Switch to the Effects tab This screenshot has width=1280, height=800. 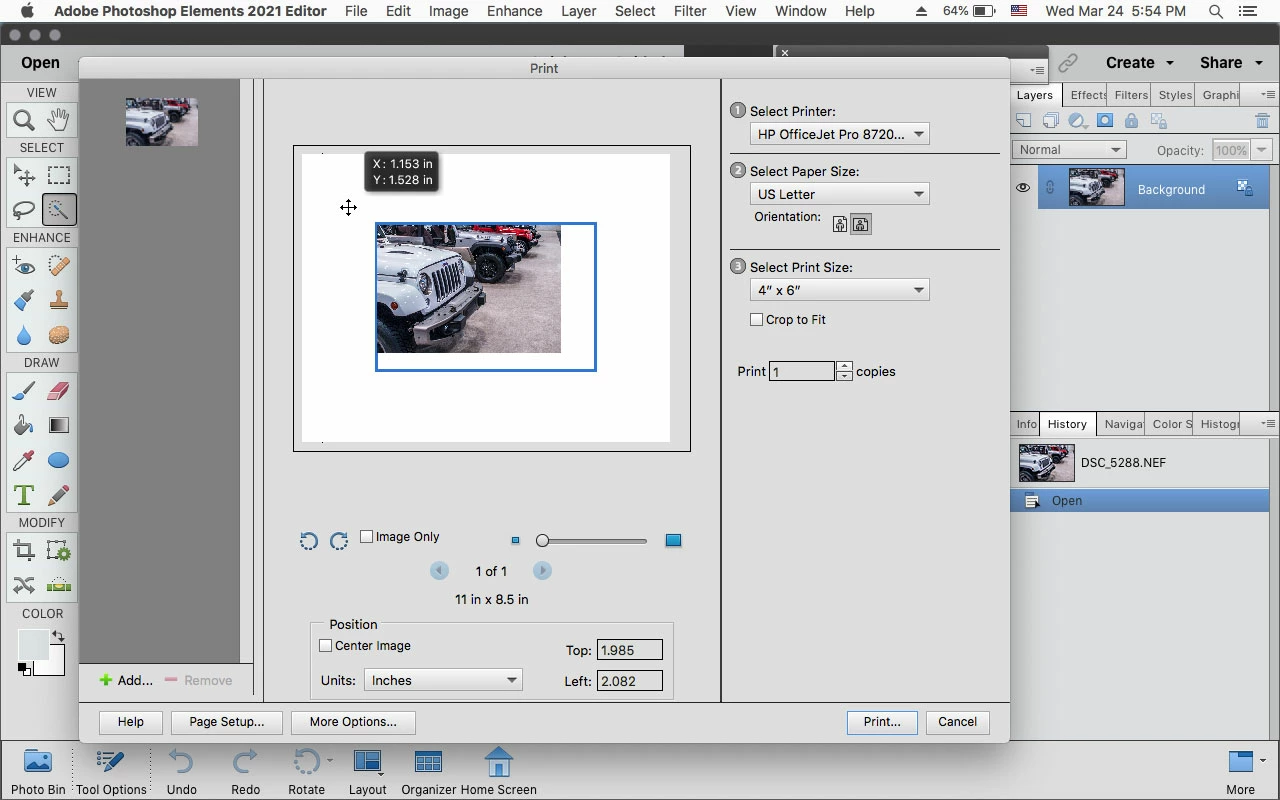point(1086,95)
